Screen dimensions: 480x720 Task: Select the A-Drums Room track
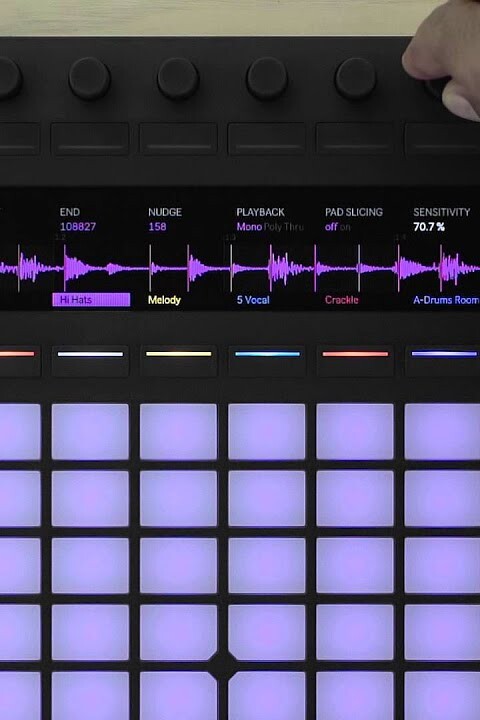[x=446, y=300]
